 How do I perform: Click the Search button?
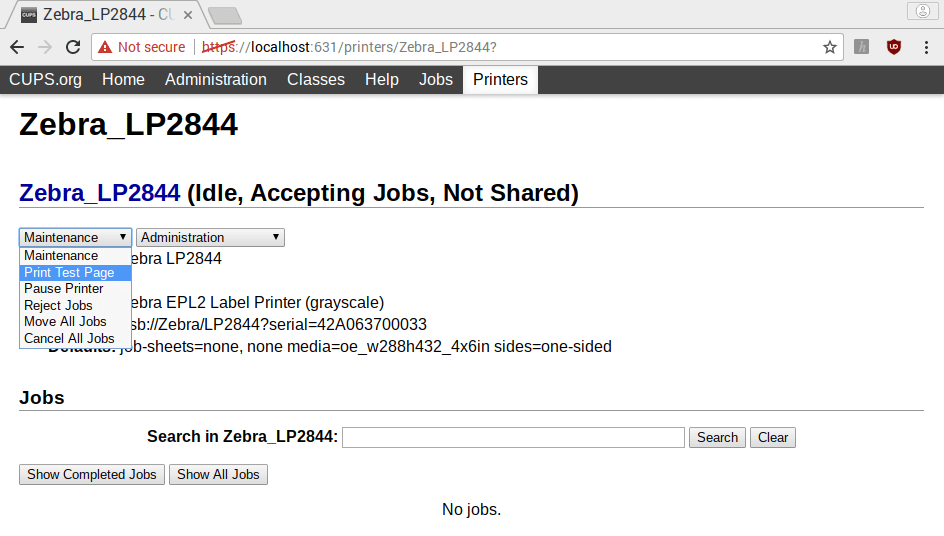[x=717, y=437]
